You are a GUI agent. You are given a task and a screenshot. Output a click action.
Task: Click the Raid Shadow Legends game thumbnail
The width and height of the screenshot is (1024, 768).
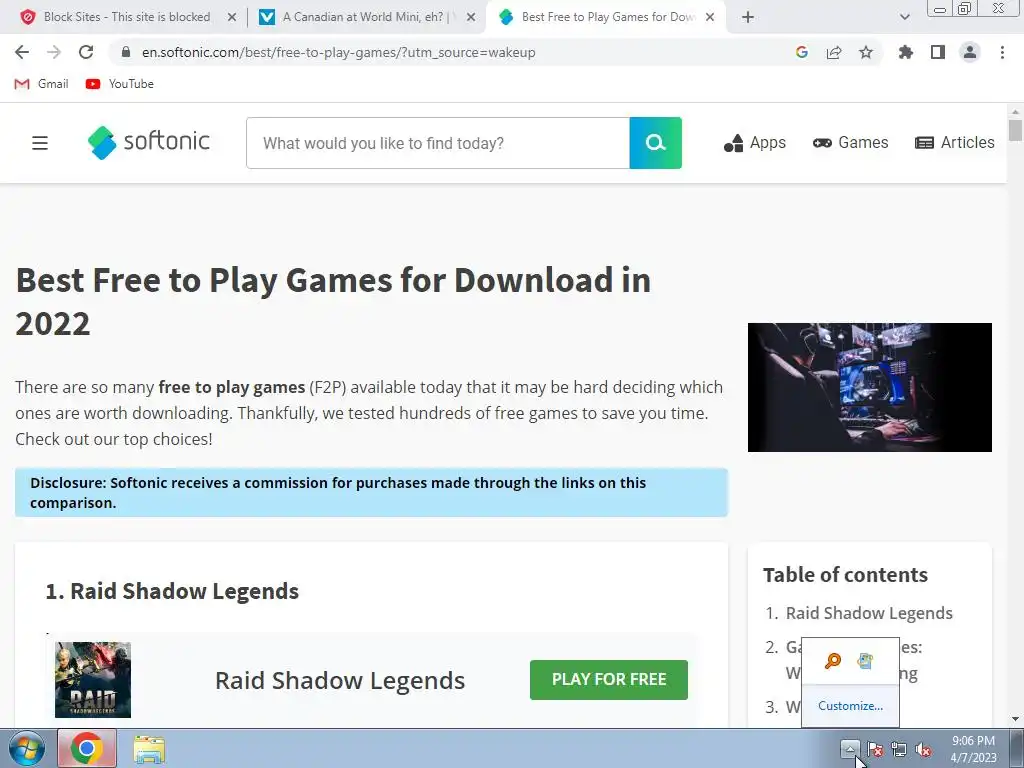(93, 680)
